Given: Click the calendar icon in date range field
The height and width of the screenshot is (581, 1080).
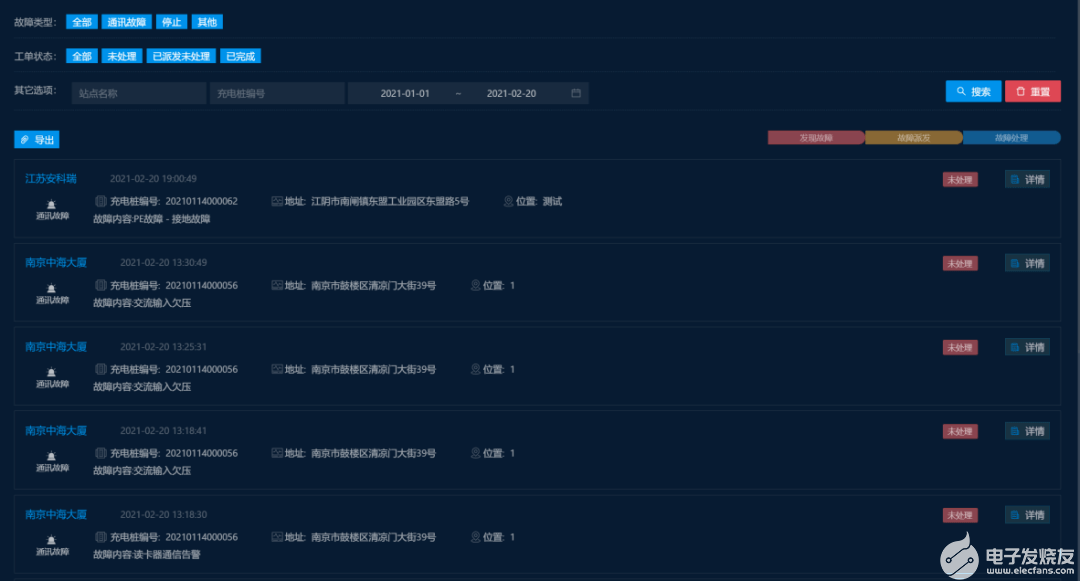Looking at the screenshot, I should click(x=576, y=93).
